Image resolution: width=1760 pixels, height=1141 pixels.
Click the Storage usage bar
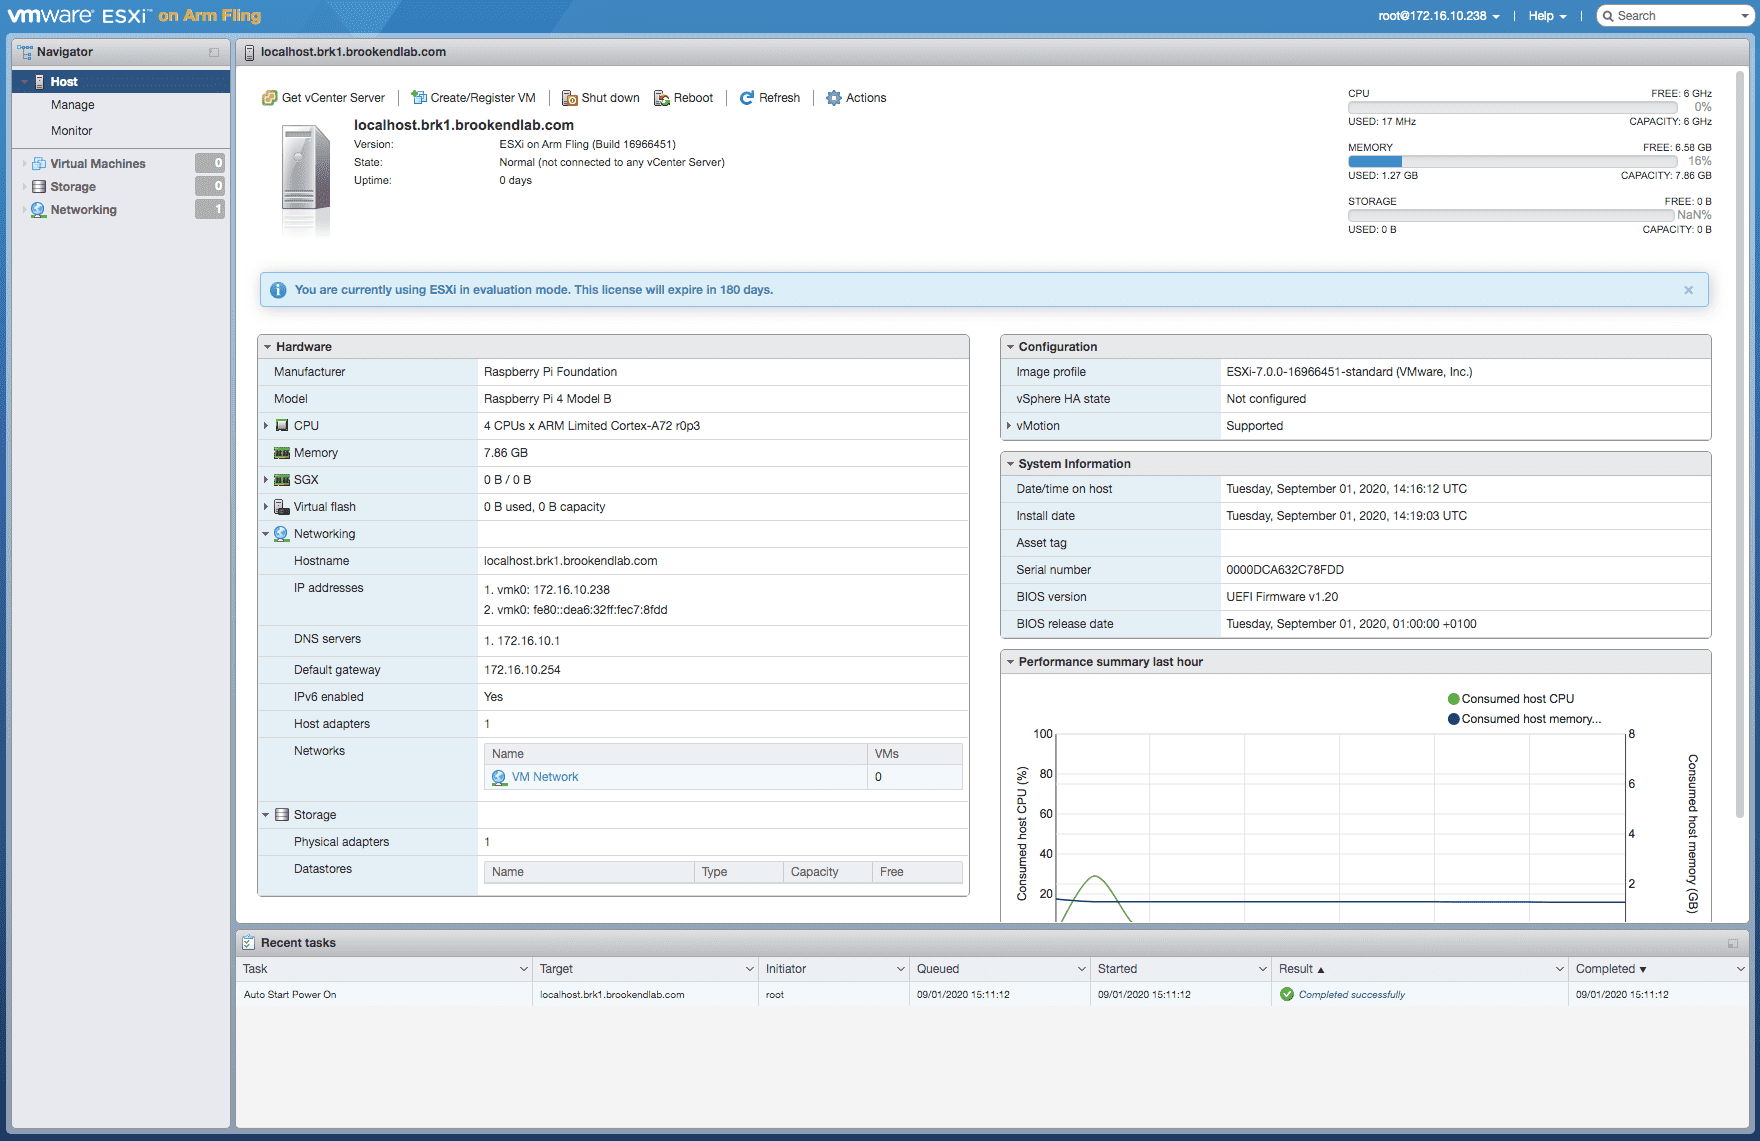pyautogui.click(x=1511, y=216)
